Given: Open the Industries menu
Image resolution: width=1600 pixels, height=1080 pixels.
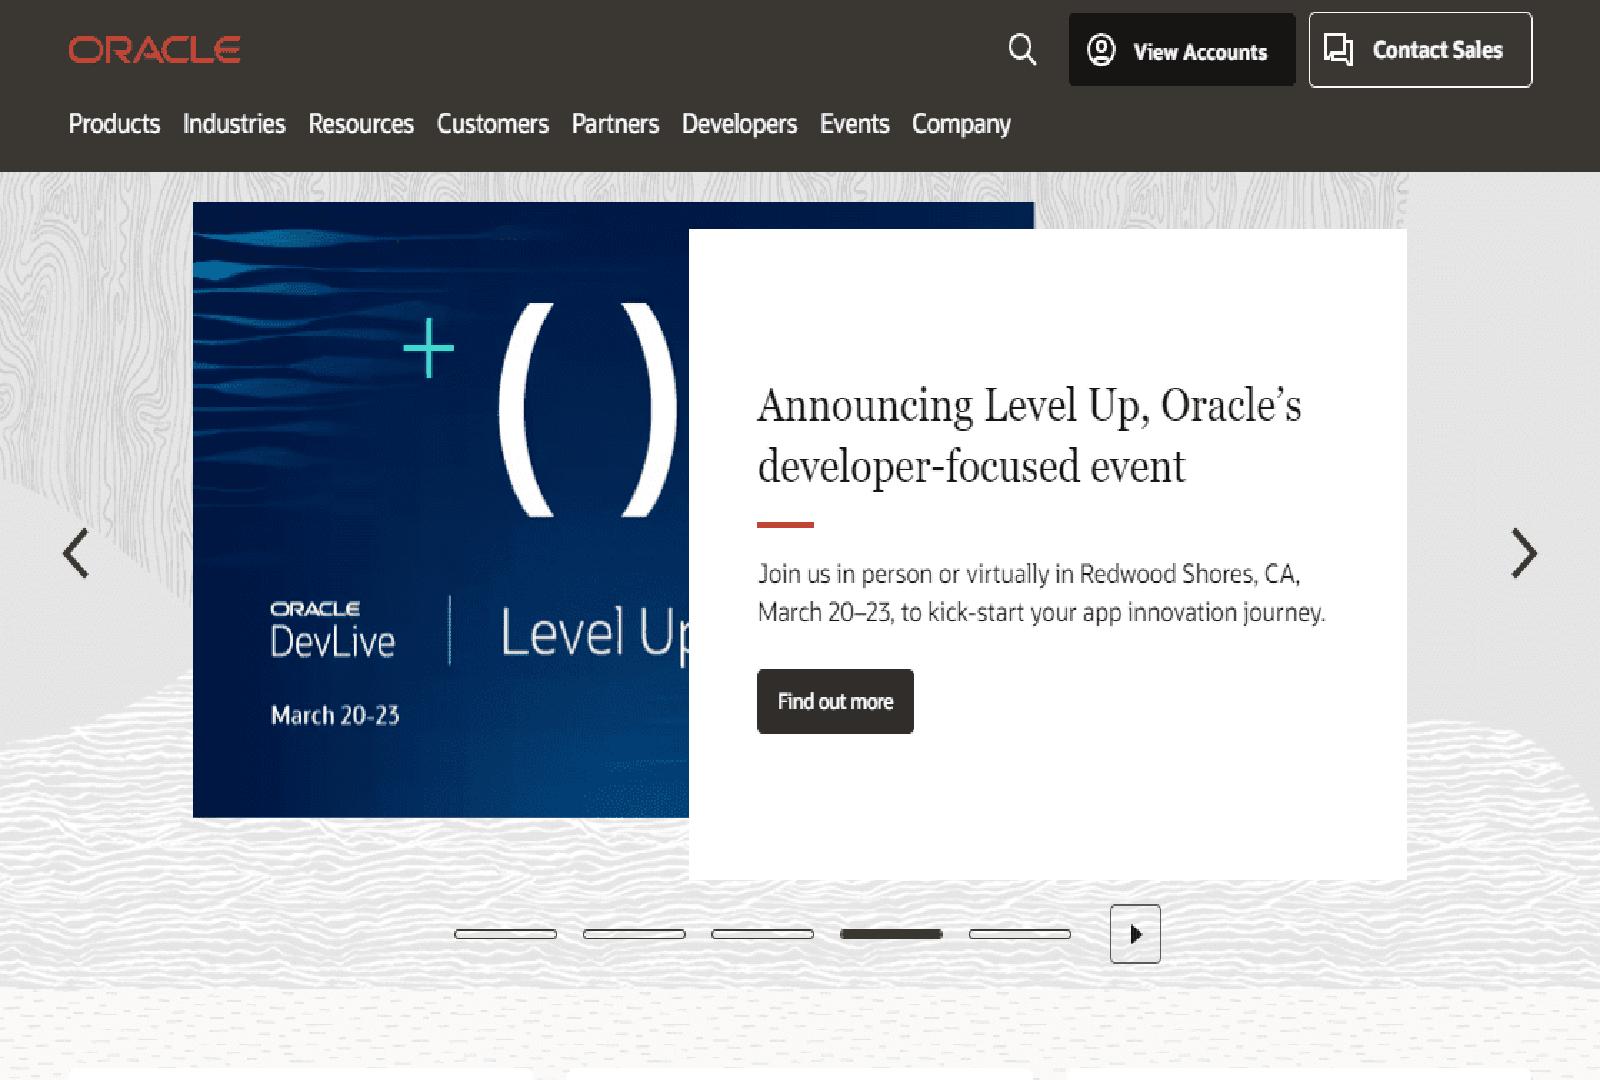Looking at the screenshot, I should (x=233, y=124).
